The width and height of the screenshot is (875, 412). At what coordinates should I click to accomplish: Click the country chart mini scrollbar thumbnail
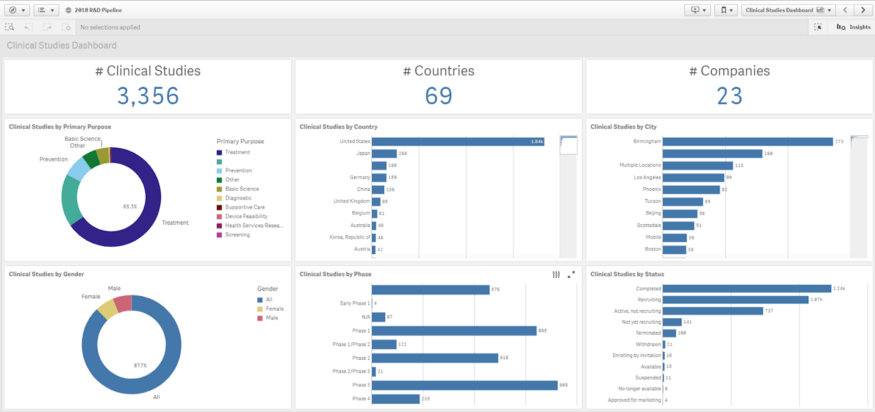pyautogui.click(x=569, y=145)
